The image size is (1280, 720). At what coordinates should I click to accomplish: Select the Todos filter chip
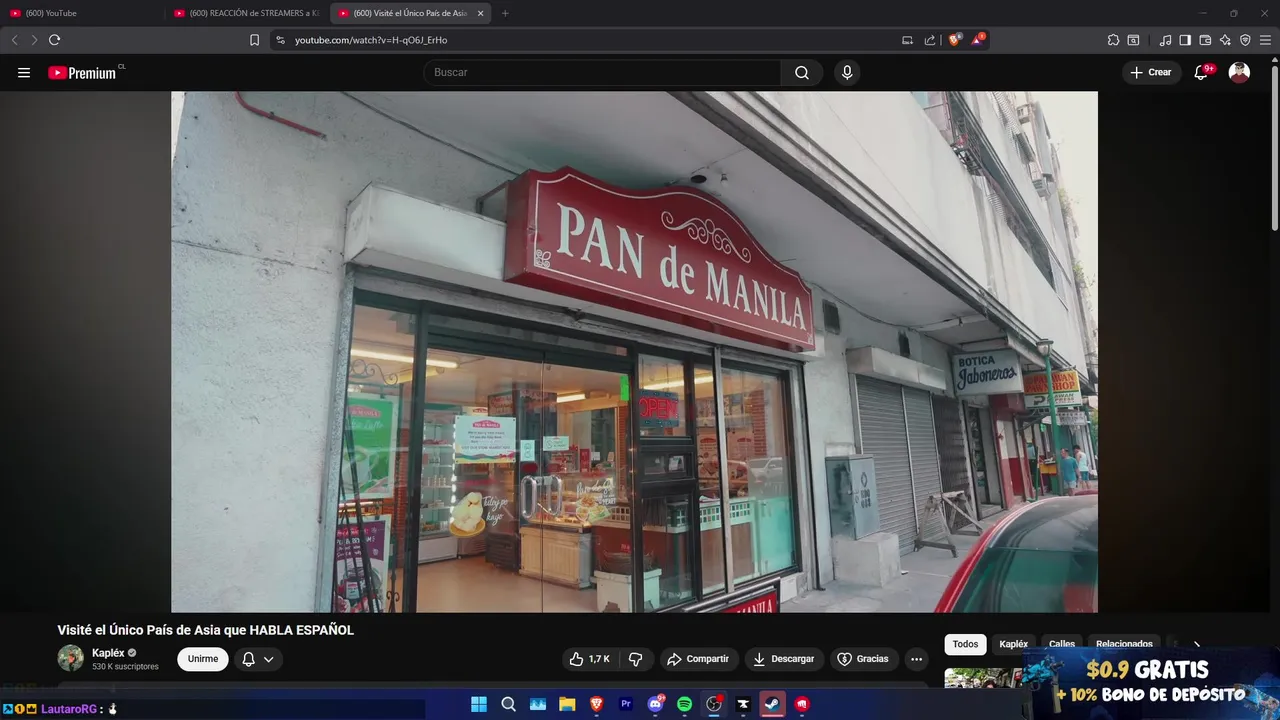965,644
